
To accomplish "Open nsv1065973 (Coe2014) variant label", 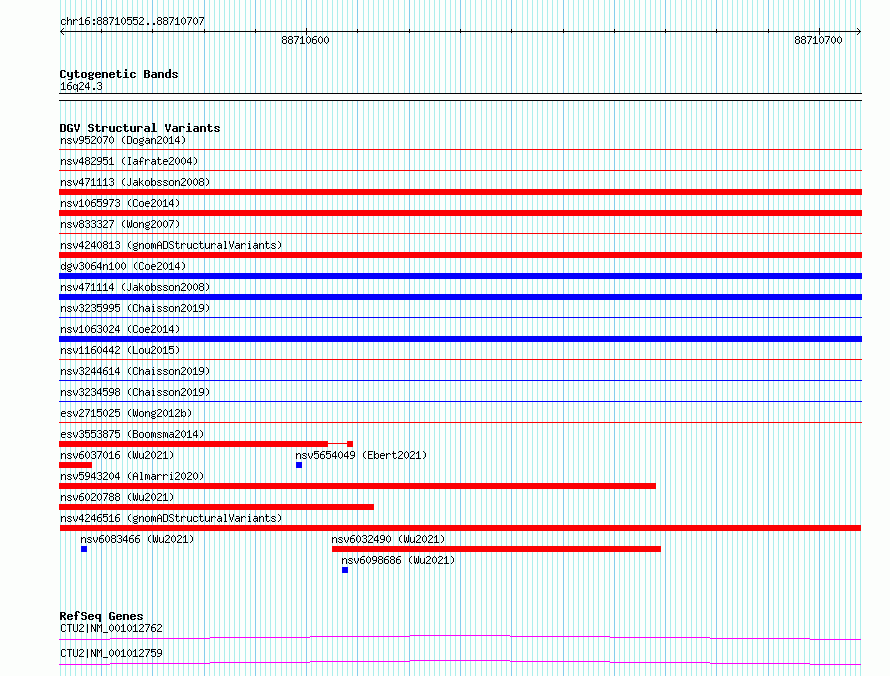I will 120,203.
